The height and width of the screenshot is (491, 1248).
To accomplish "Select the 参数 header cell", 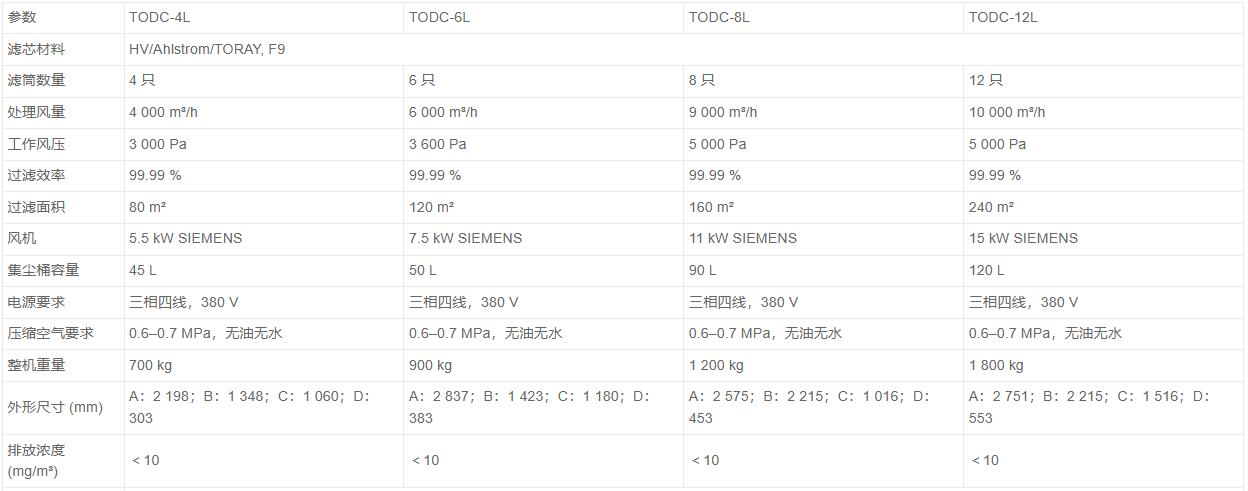I will click(62, 17).
